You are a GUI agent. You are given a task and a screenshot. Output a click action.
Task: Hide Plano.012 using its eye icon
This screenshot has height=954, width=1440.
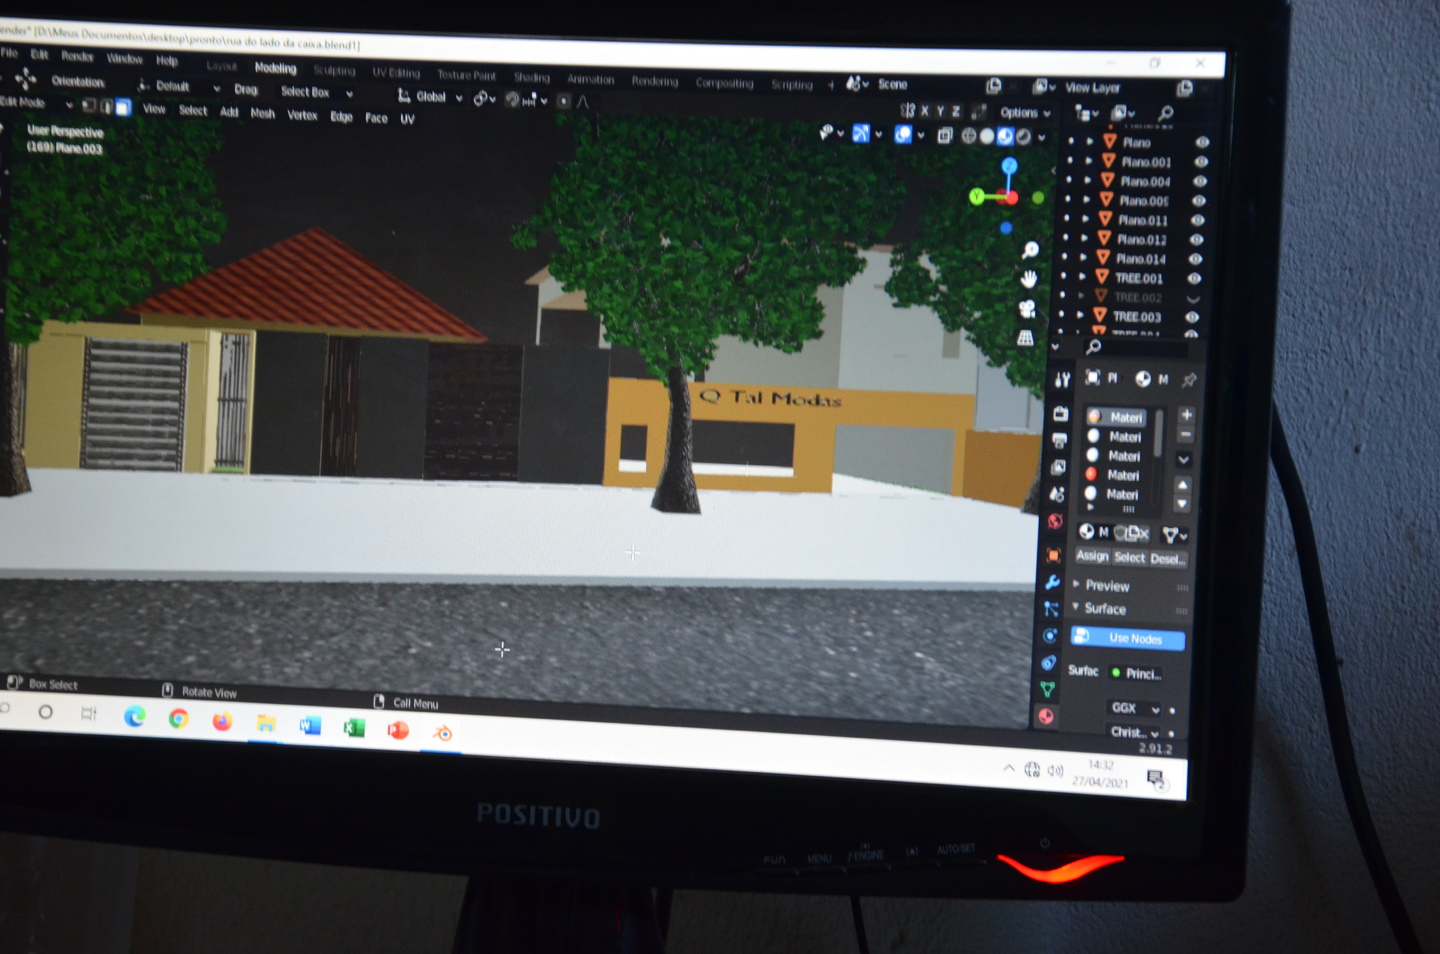[x=1196, y=240]
